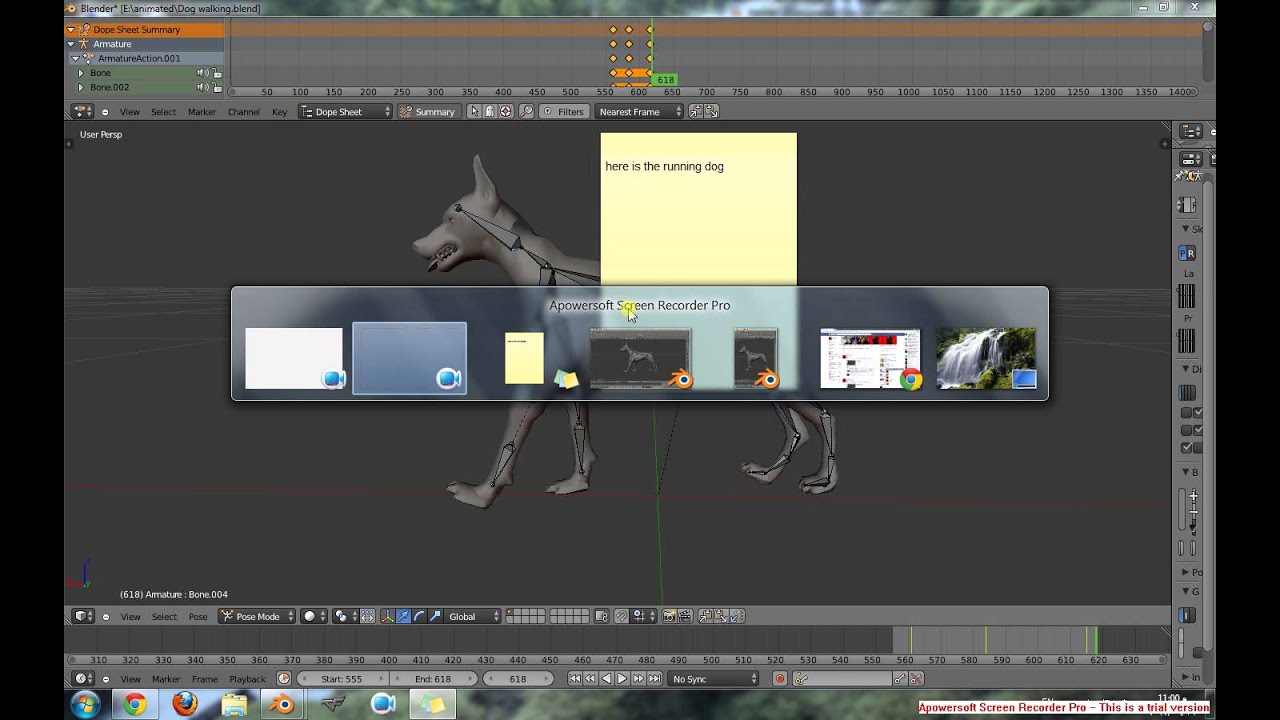Mute the Bone.002 channel speaker icon
Viewport: 1280px width, 720px height.
point(202,87)
